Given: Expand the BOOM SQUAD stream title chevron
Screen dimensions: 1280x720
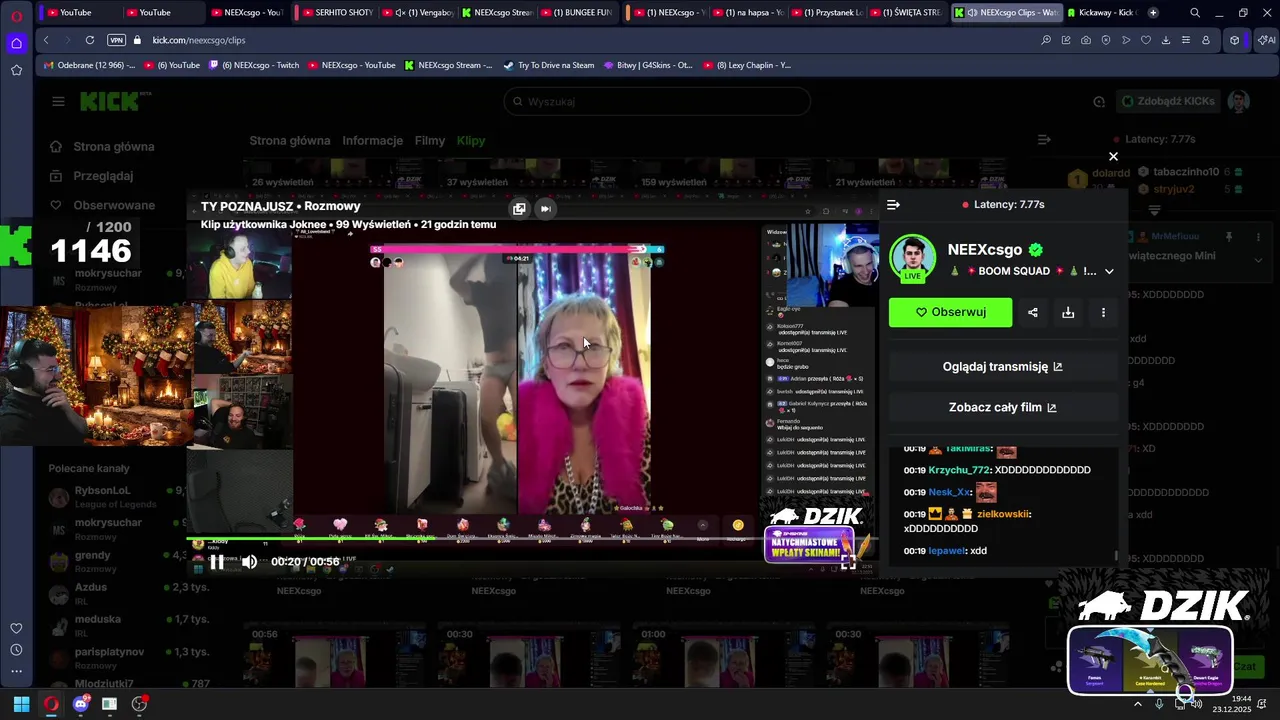Looking at the screenshot, I should click(x=1108, y=271).
